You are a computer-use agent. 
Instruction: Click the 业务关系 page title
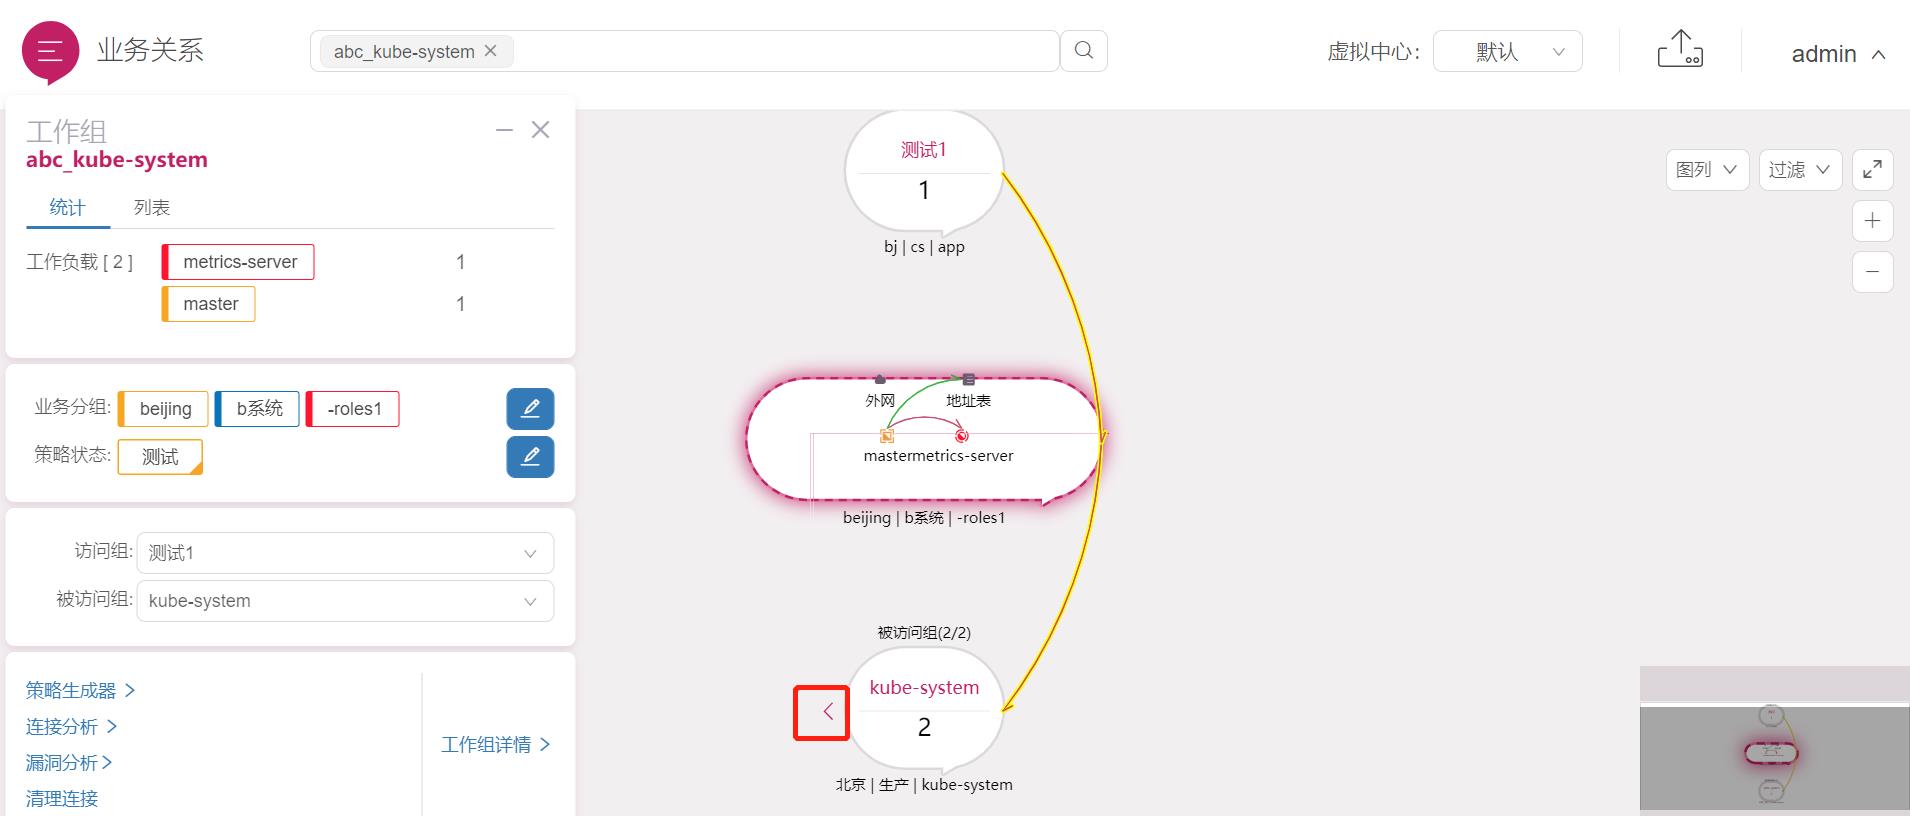click(x=150, y=51)
